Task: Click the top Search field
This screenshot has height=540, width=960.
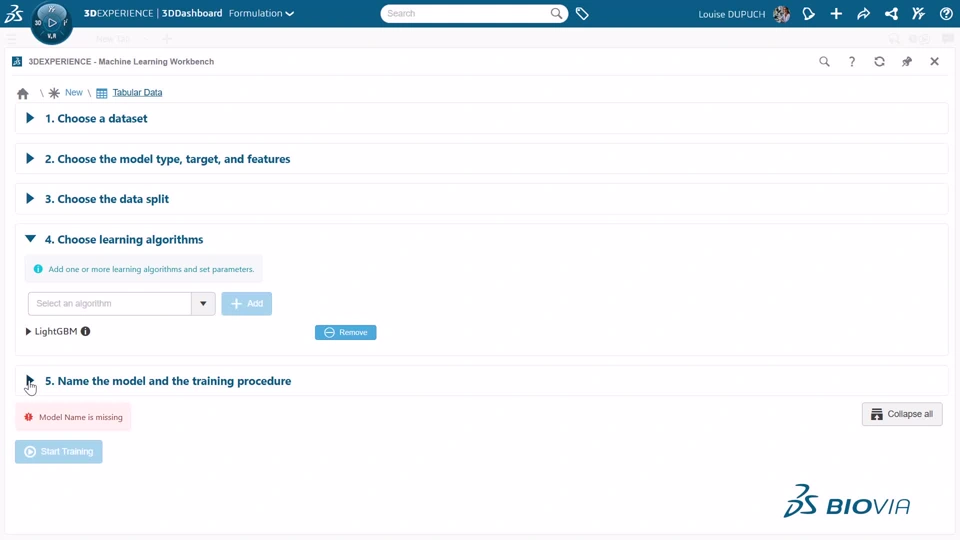Action: point(465,13)
